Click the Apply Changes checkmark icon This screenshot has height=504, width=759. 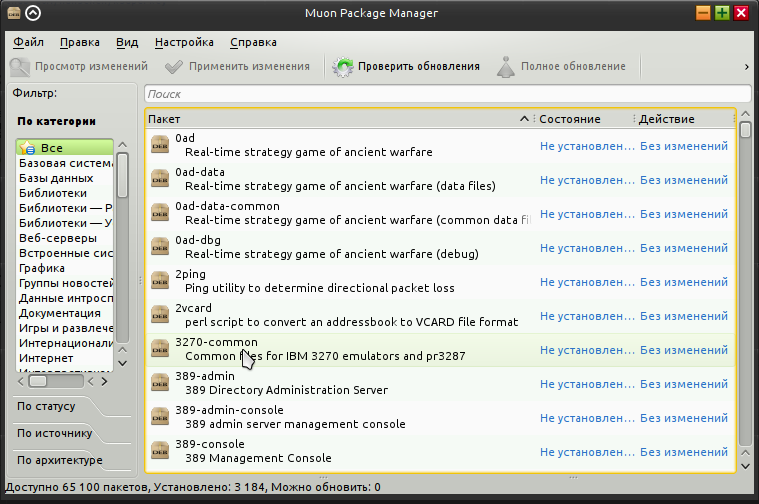174,67
